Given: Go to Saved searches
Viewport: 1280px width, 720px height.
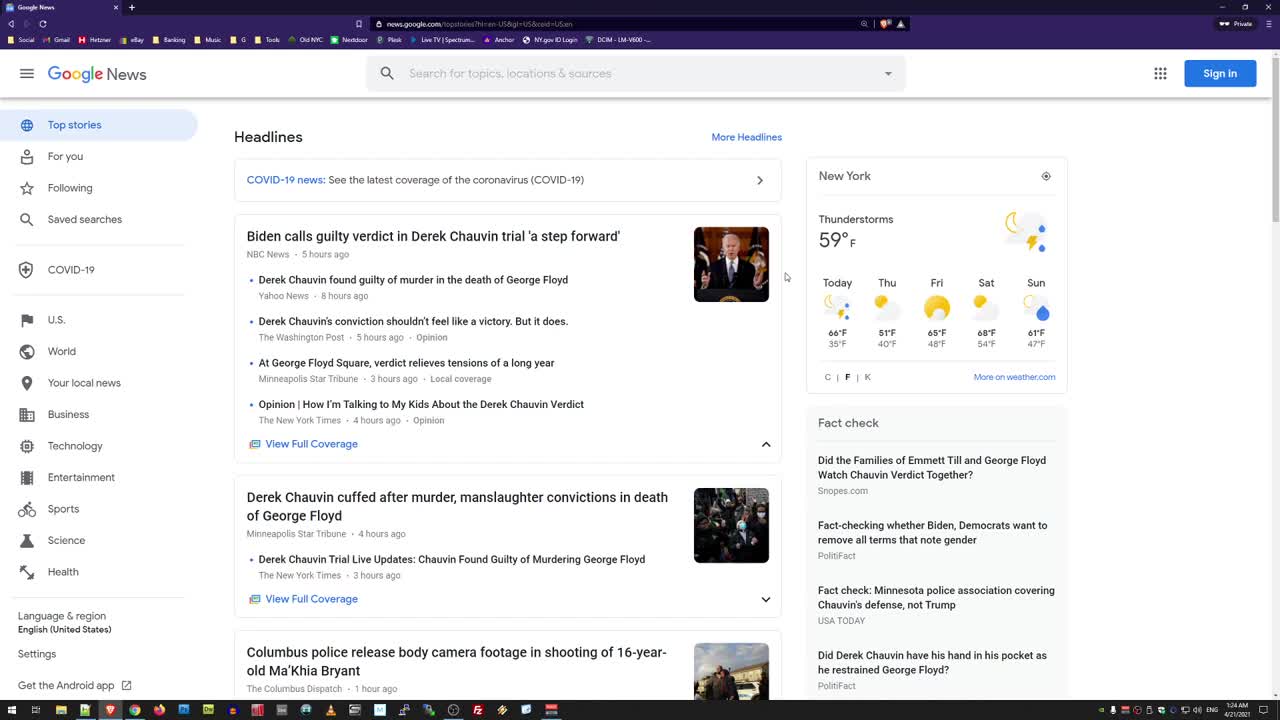Looking at the screenshot, I should coord(85,219).
